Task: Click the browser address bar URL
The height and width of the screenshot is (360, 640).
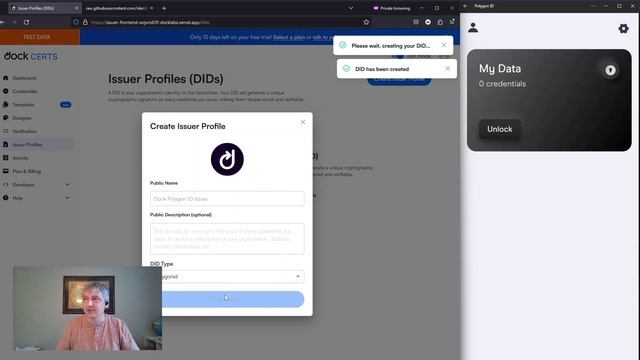Action: [150, 22]
